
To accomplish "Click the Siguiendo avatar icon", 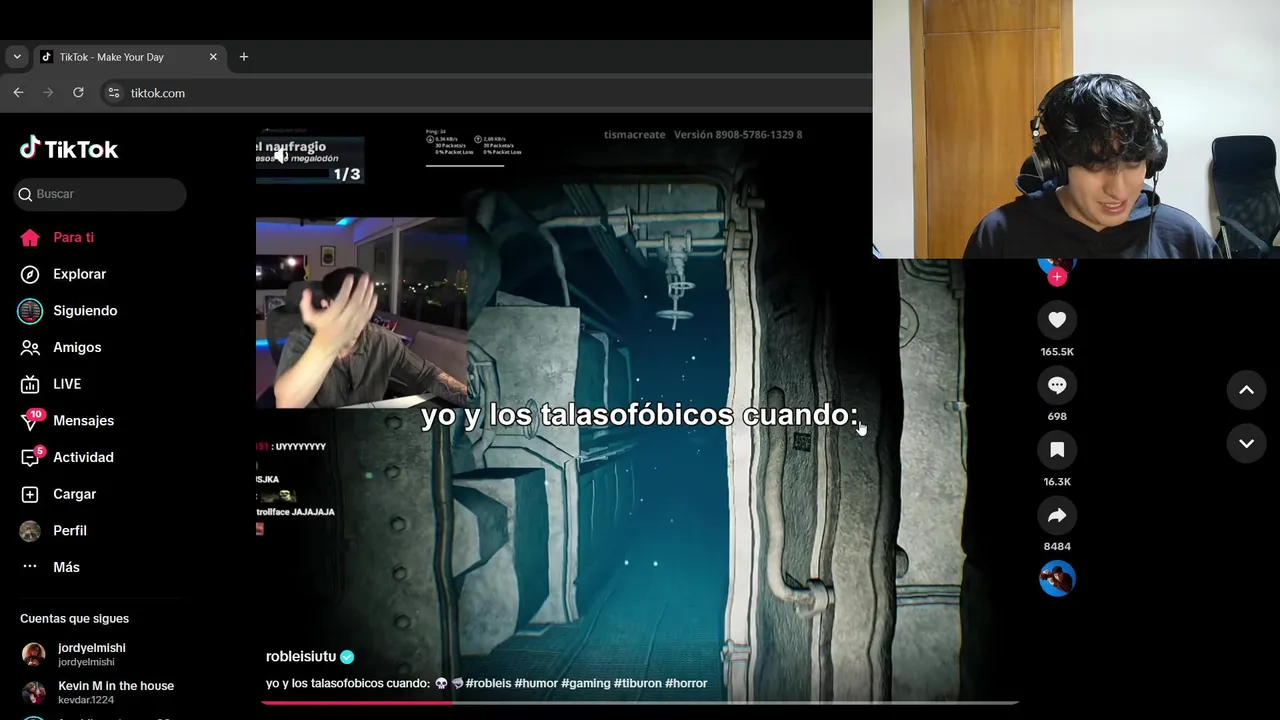I will click(x=30, y=311).
